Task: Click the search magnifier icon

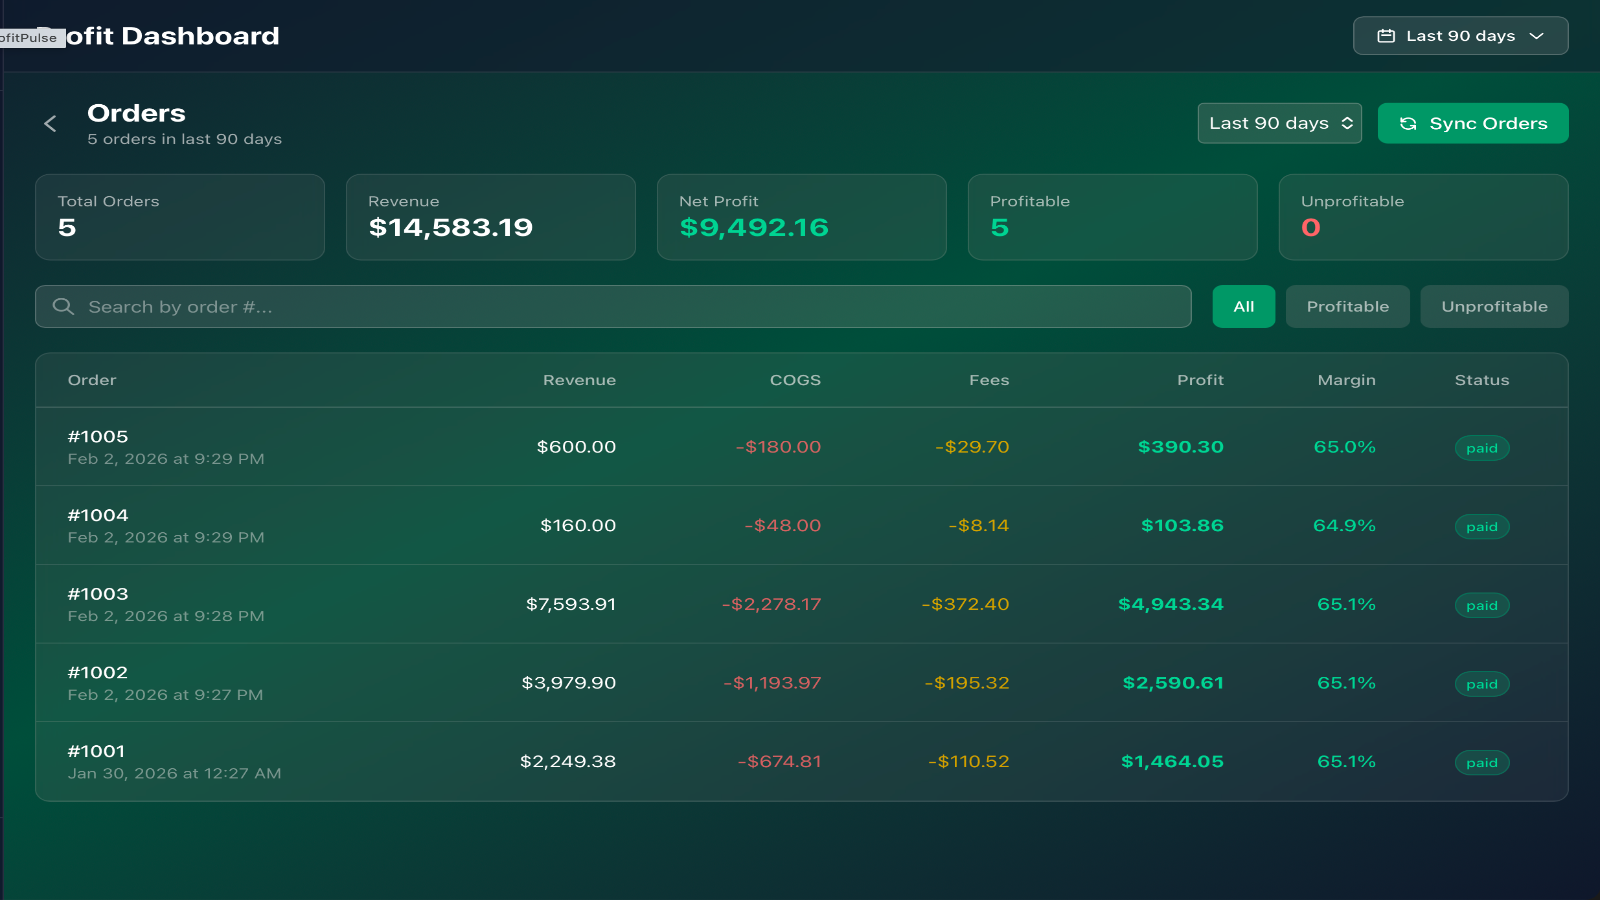Action: [63, 307]
